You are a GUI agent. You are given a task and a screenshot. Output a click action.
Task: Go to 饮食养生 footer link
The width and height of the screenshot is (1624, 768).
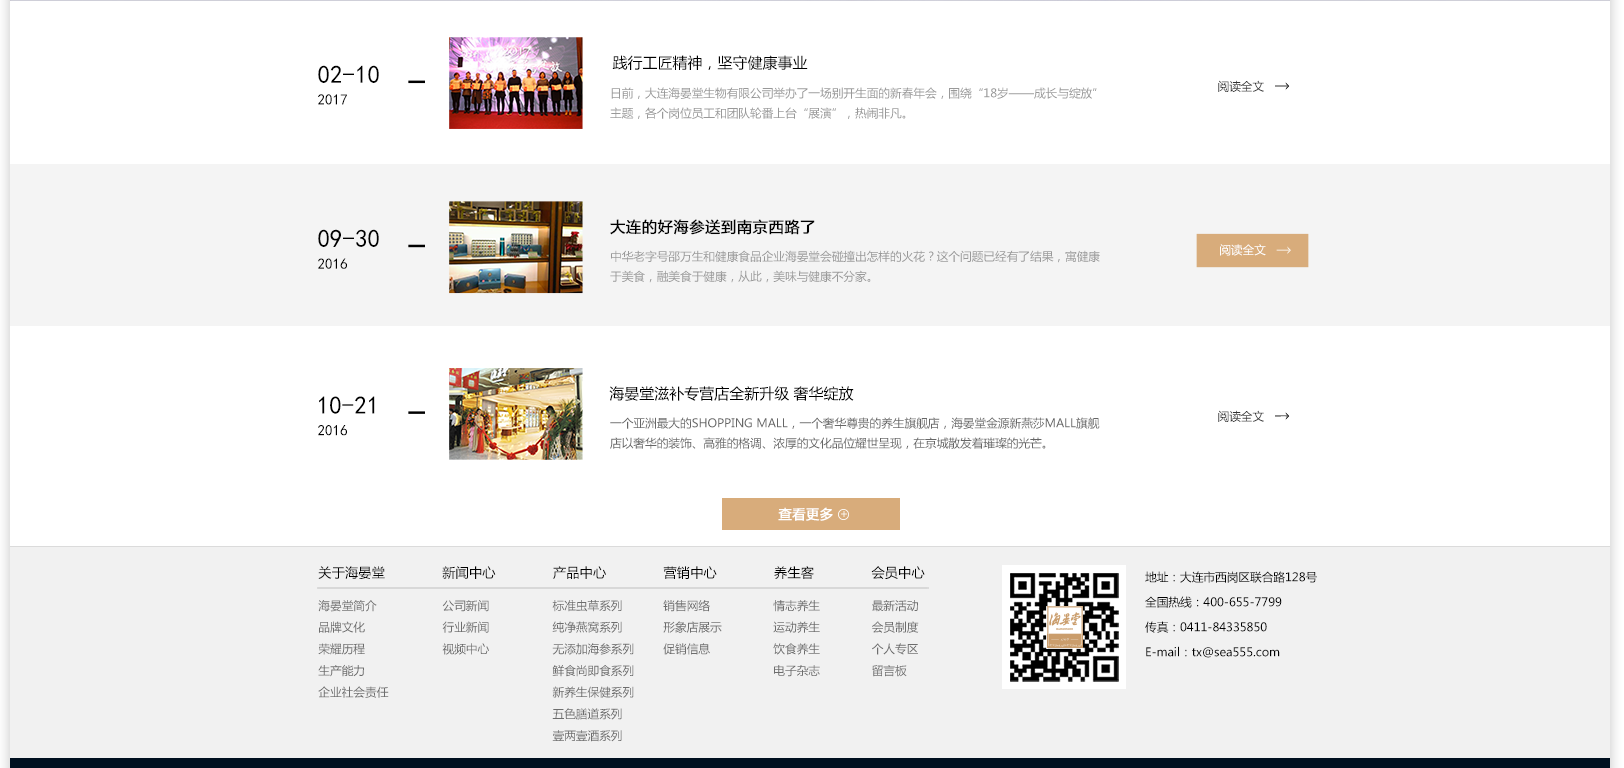(796, 649)
